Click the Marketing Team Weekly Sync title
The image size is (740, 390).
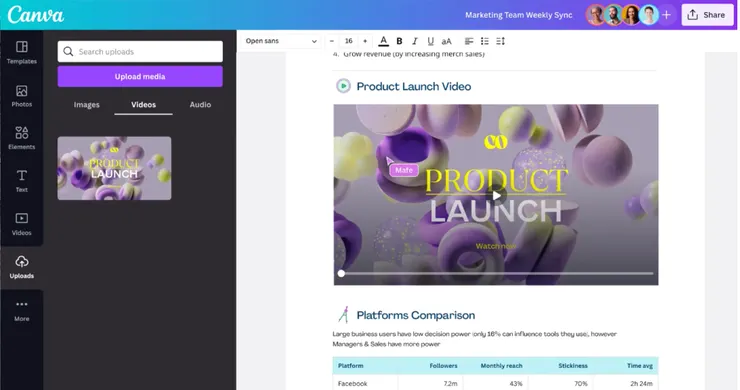[x=519, y=15]
